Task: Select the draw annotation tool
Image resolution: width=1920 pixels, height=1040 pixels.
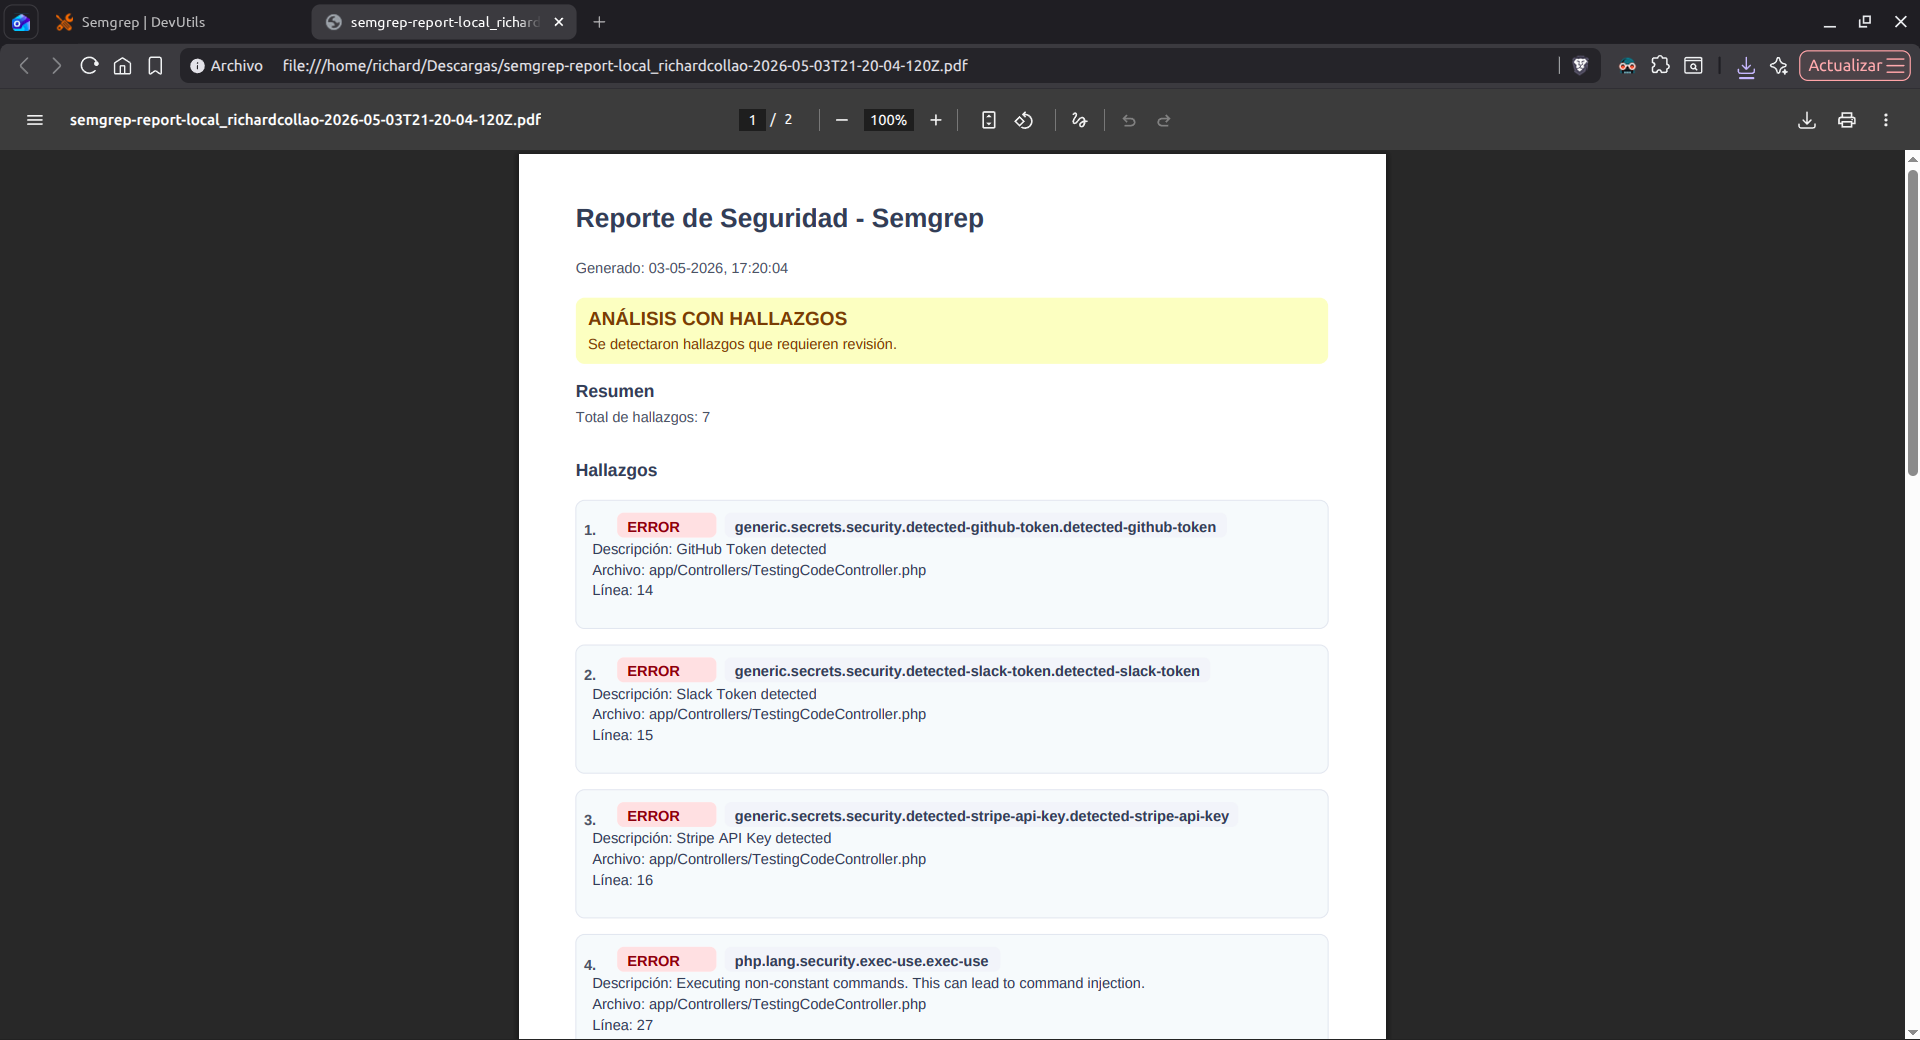Action: (1079, 120)
